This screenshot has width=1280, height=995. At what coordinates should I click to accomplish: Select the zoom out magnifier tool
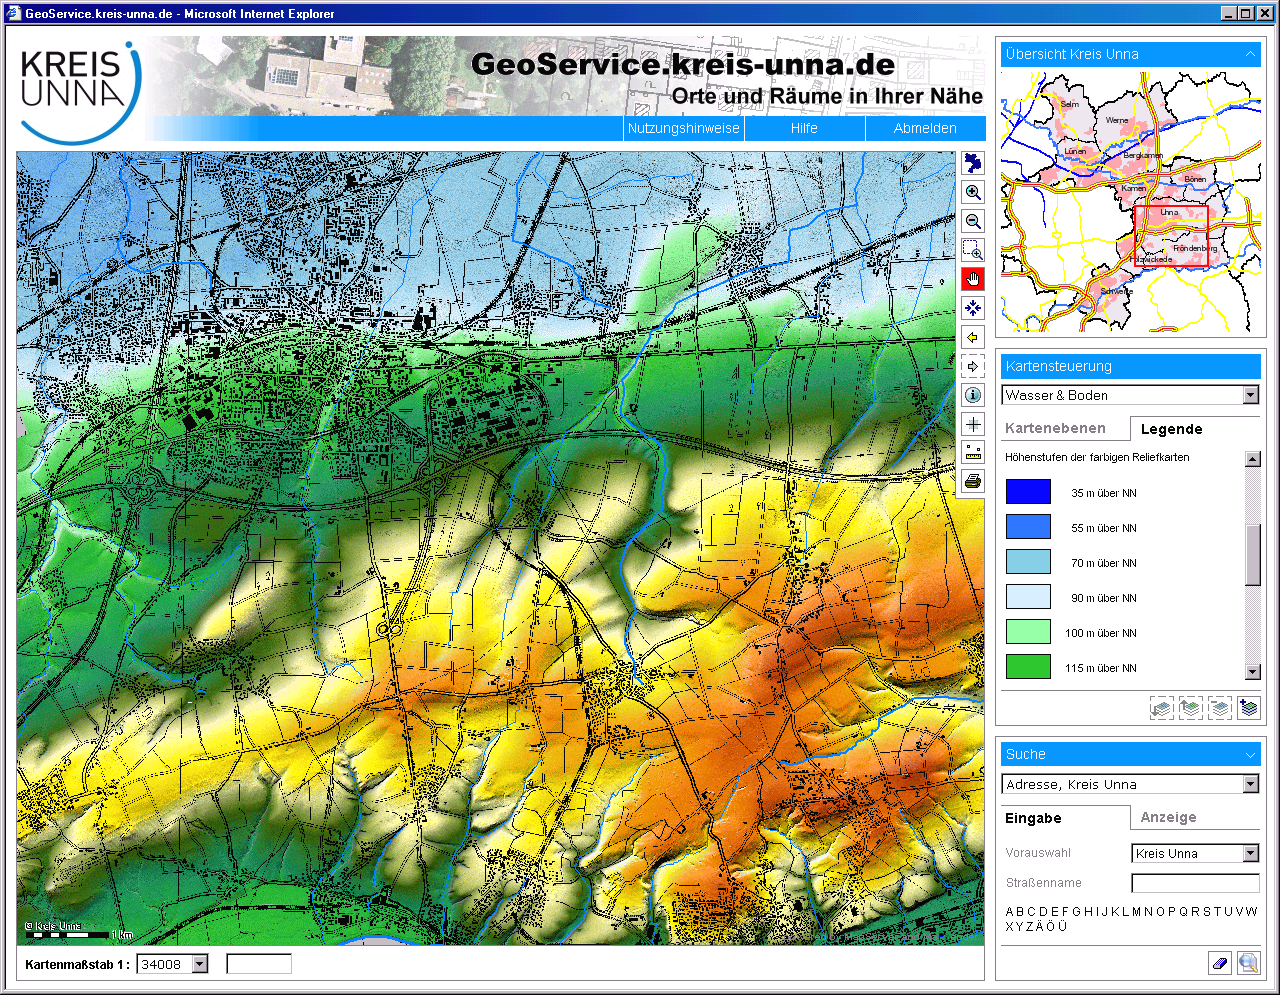click(973, 222)
